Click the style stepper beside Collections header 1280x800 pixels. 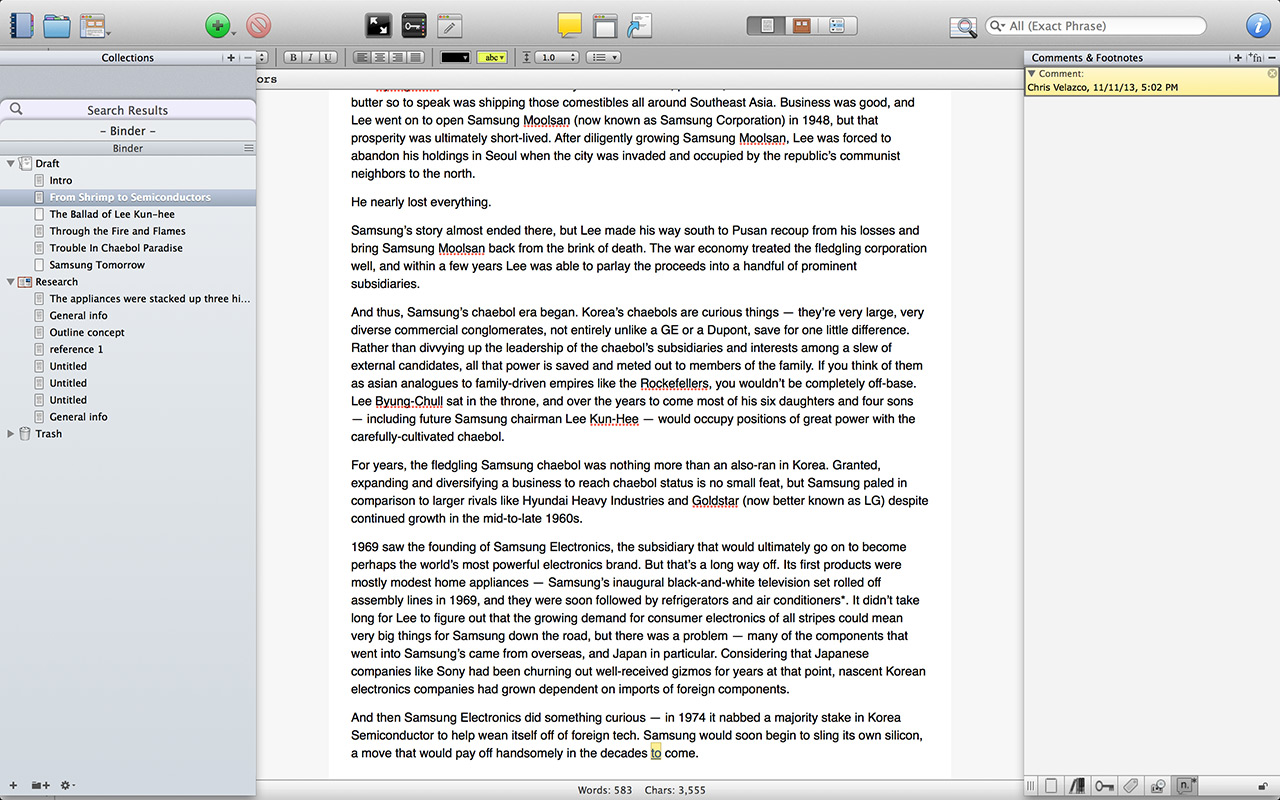click(262, 58)
